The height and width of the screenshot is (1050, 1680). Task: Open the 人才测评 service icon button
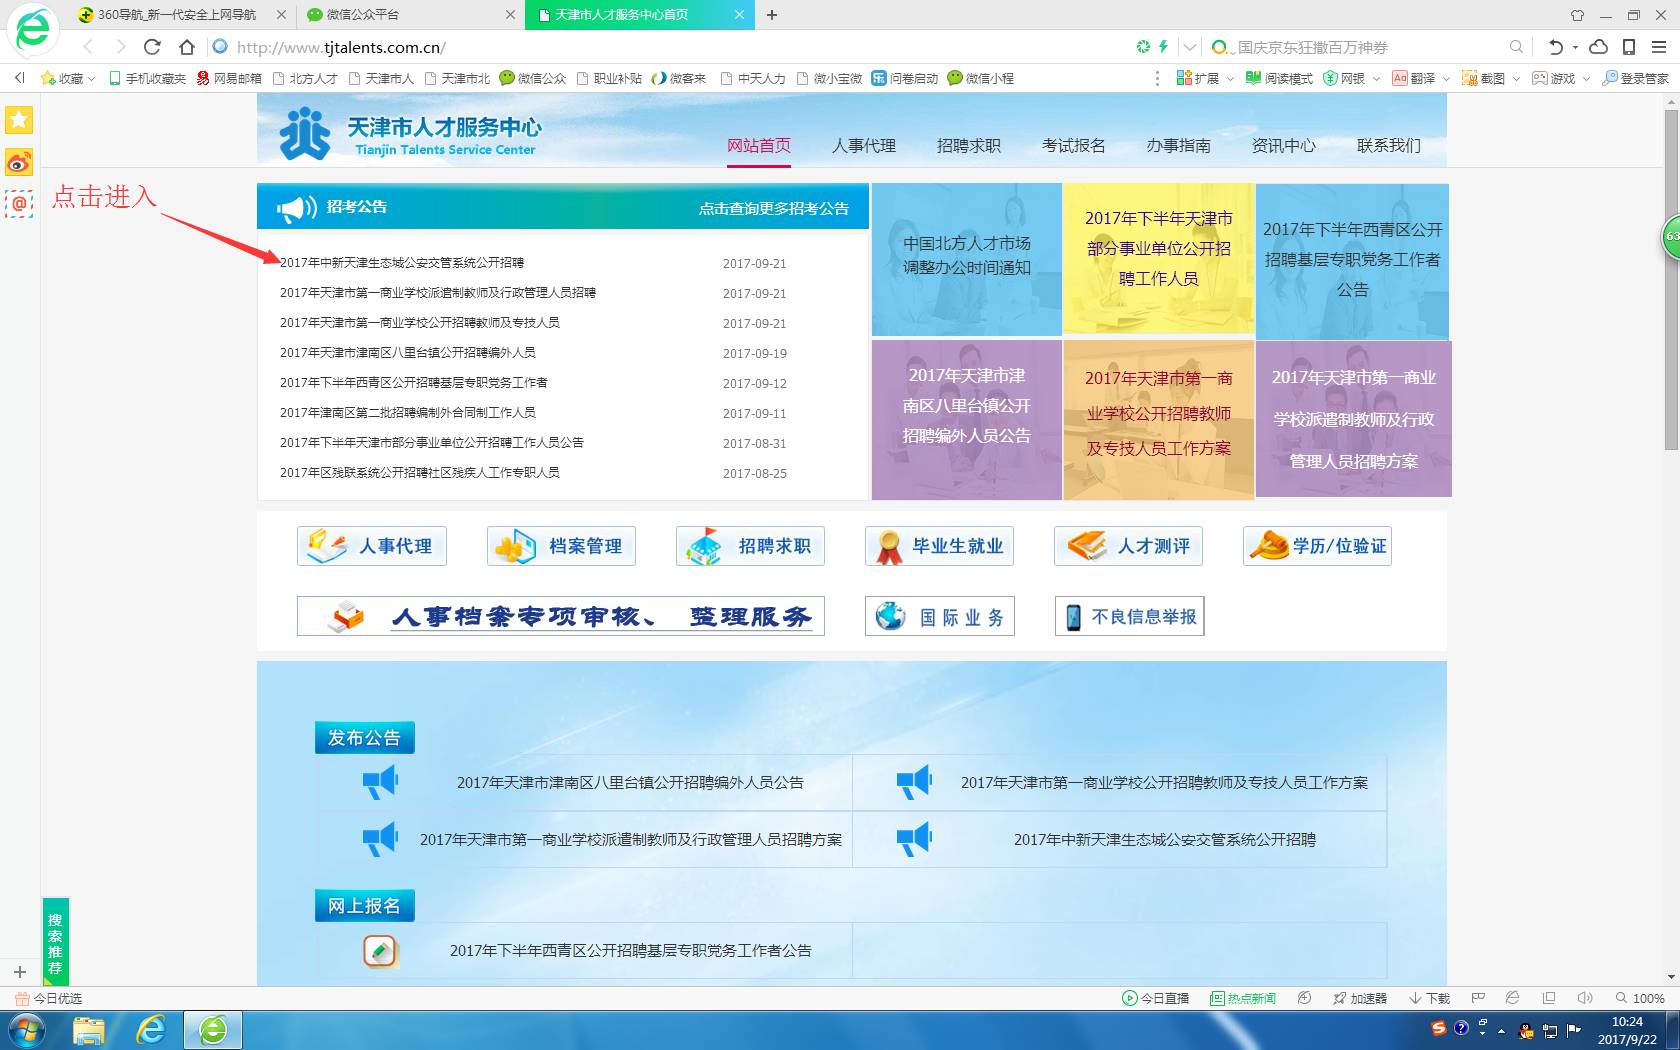click(1129, 546)
